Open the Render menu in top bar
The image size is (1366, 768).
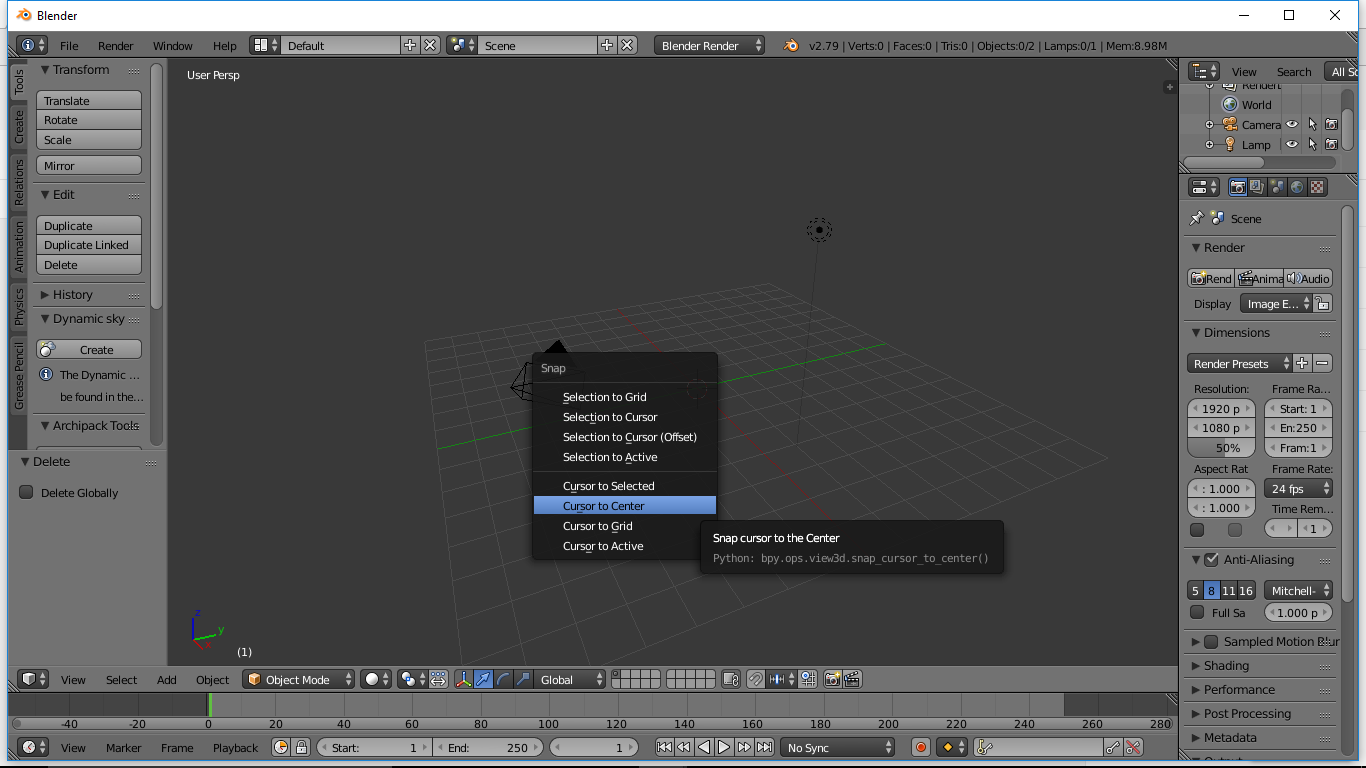115,45
